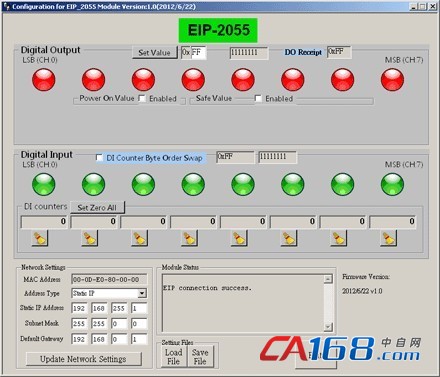Click first octet of Subnet Mask
440x377 pixels.
coord(79,323)
